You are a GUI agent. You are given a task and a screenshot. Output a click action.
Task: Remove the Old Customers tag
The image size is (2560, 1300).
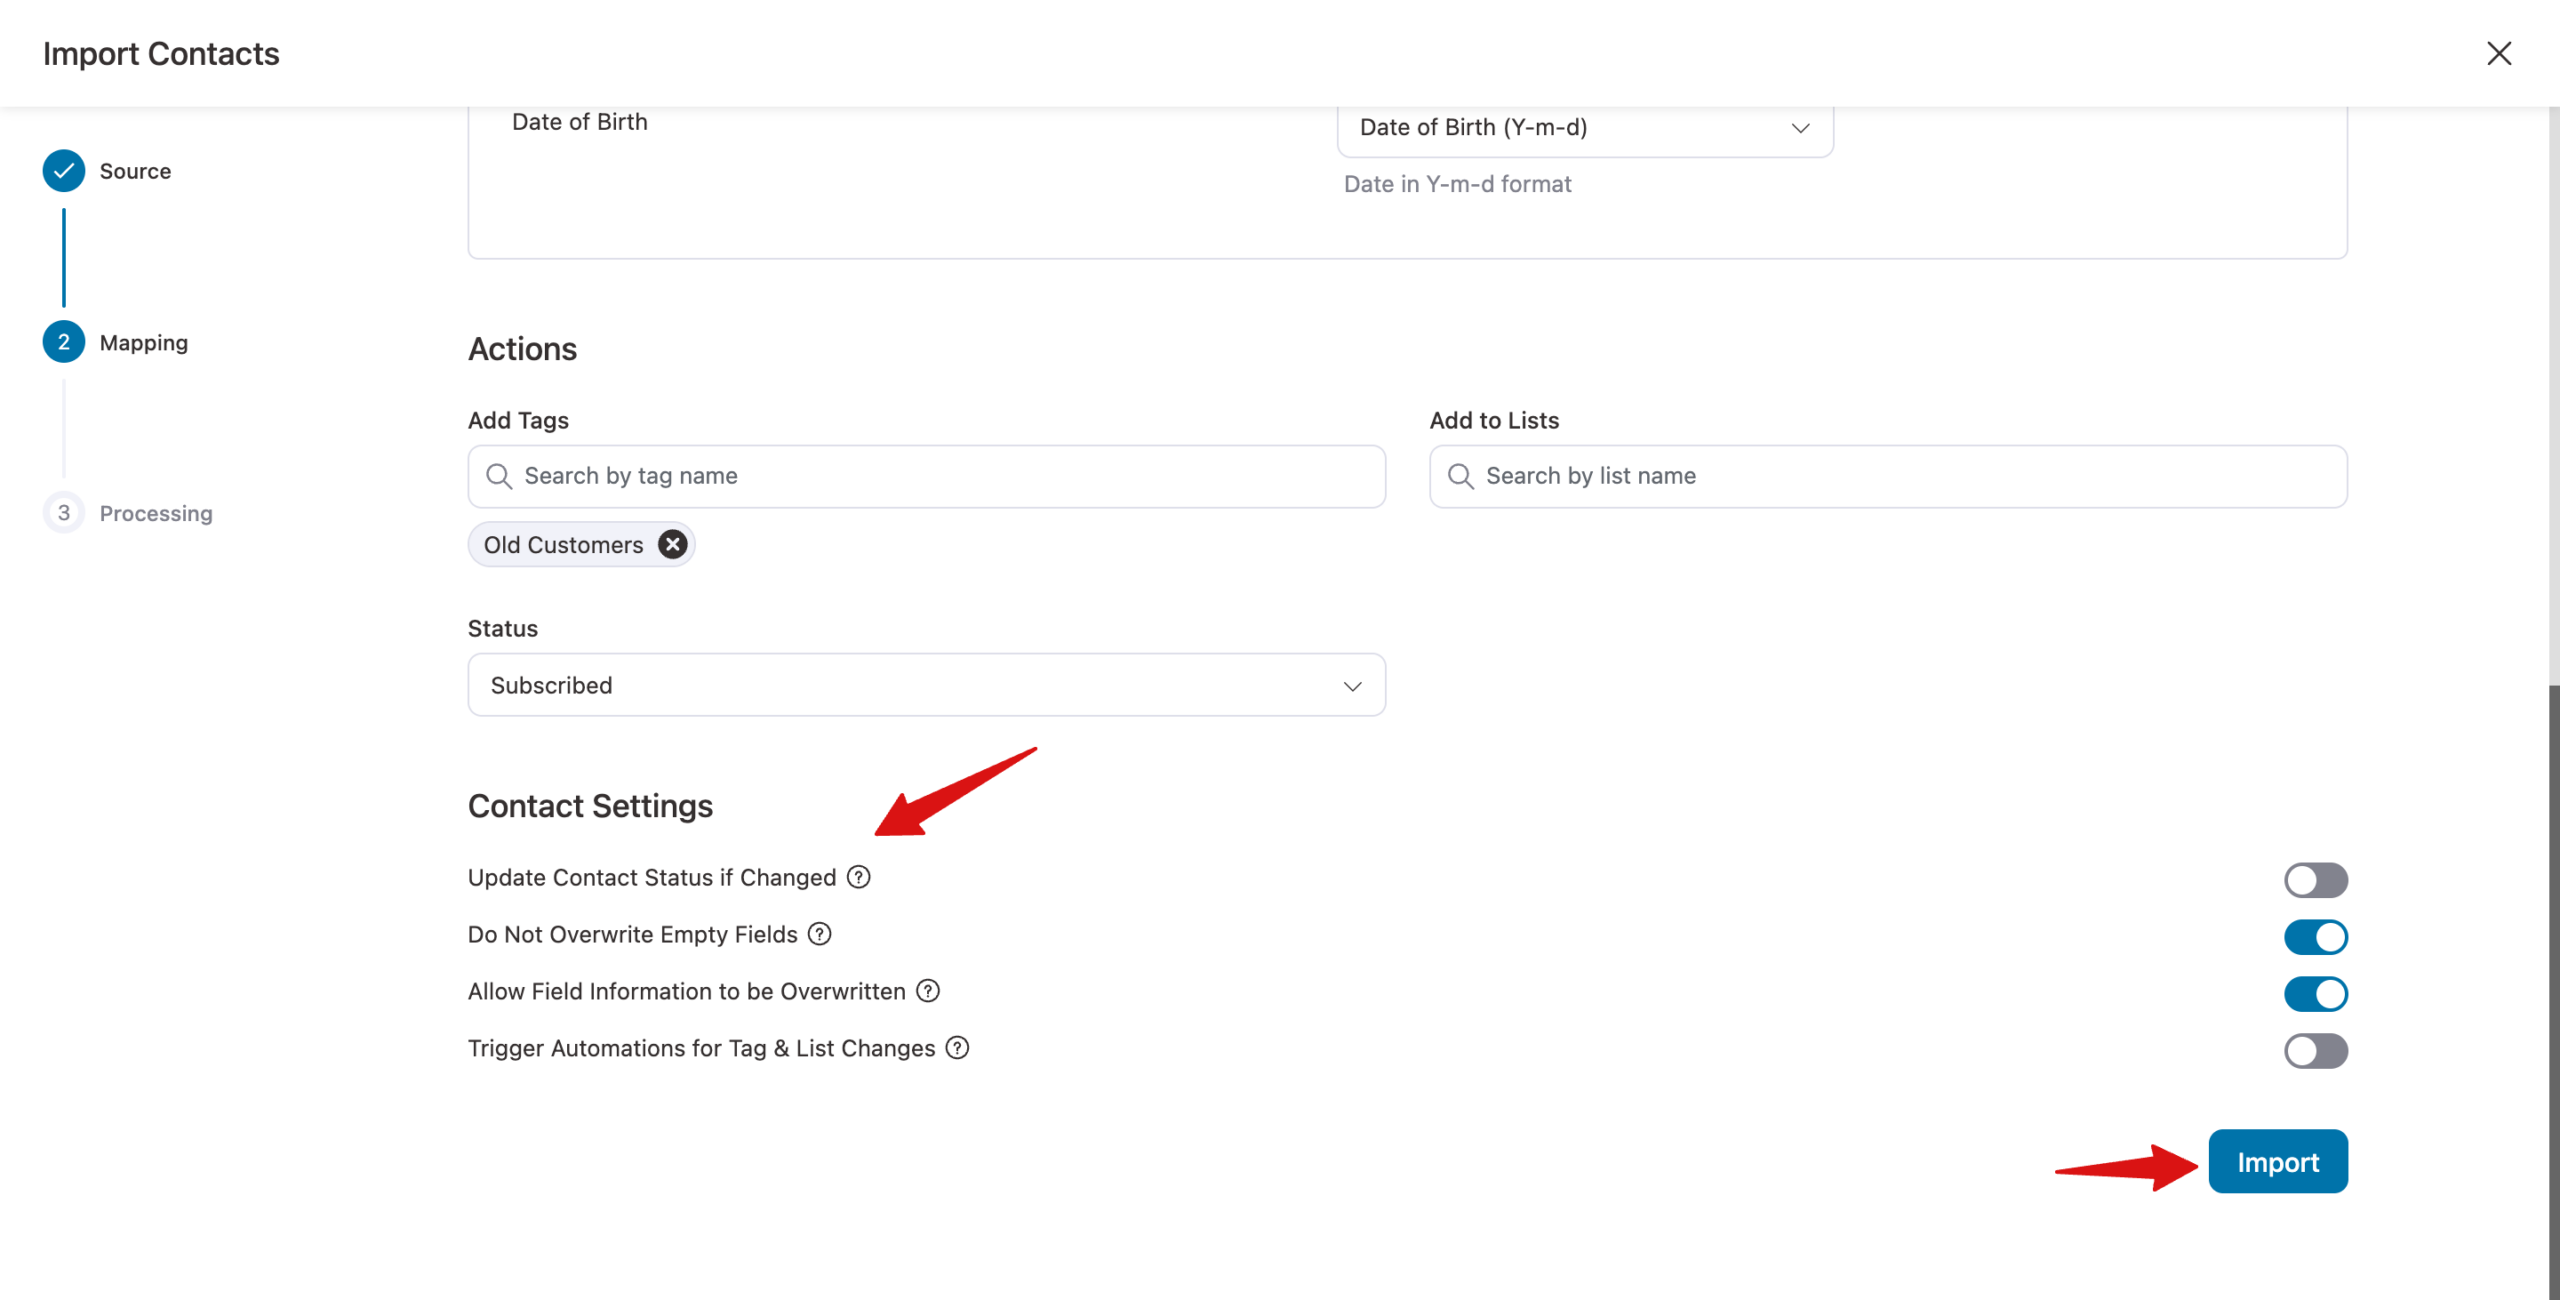click(x=672, y=544)
